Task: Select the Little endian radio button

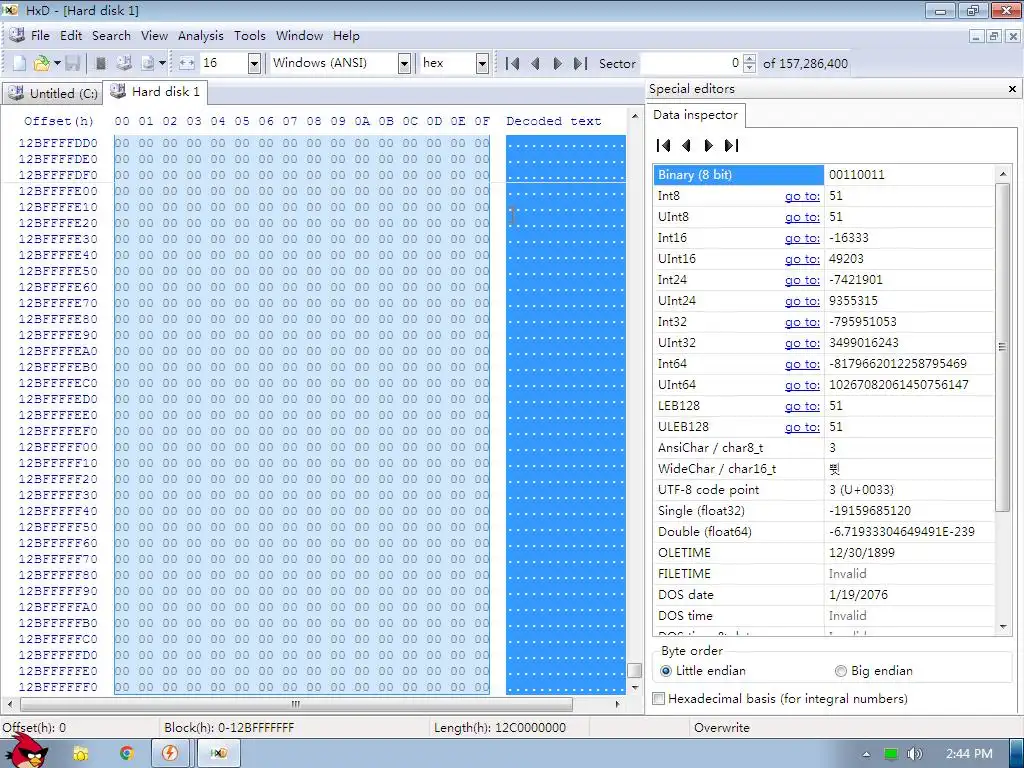Action: (665, 671)
